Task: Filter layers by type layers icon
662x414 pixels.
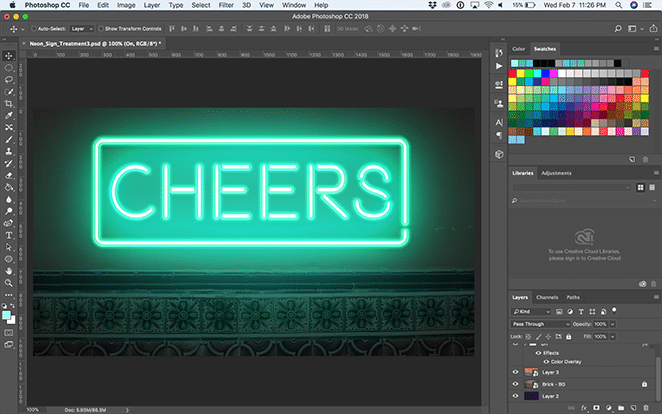Action: [x=581, y=311]
